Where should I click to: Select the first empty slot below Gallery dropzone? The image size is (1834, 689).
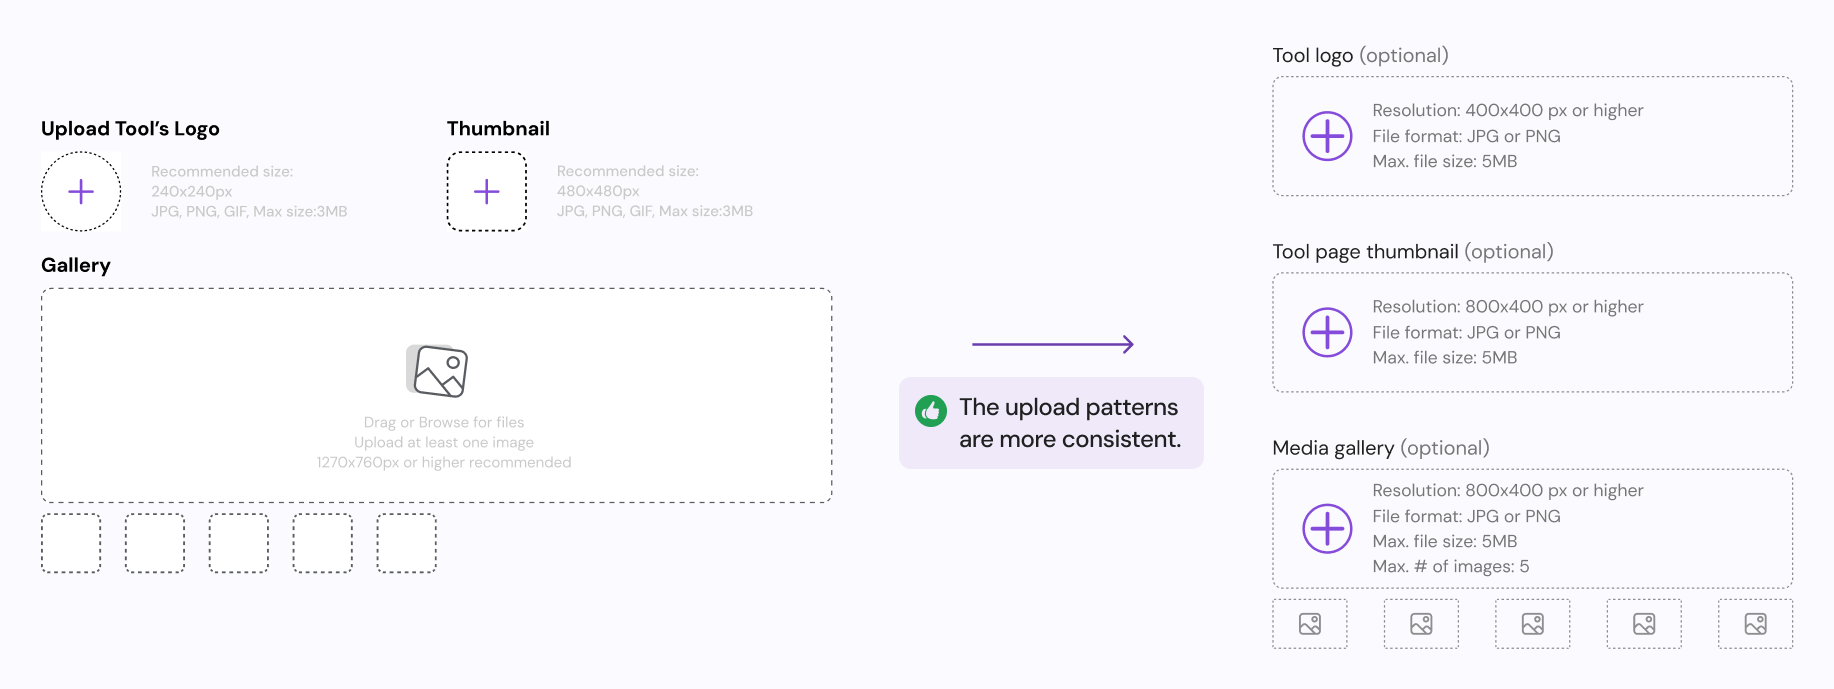point(71,543)
